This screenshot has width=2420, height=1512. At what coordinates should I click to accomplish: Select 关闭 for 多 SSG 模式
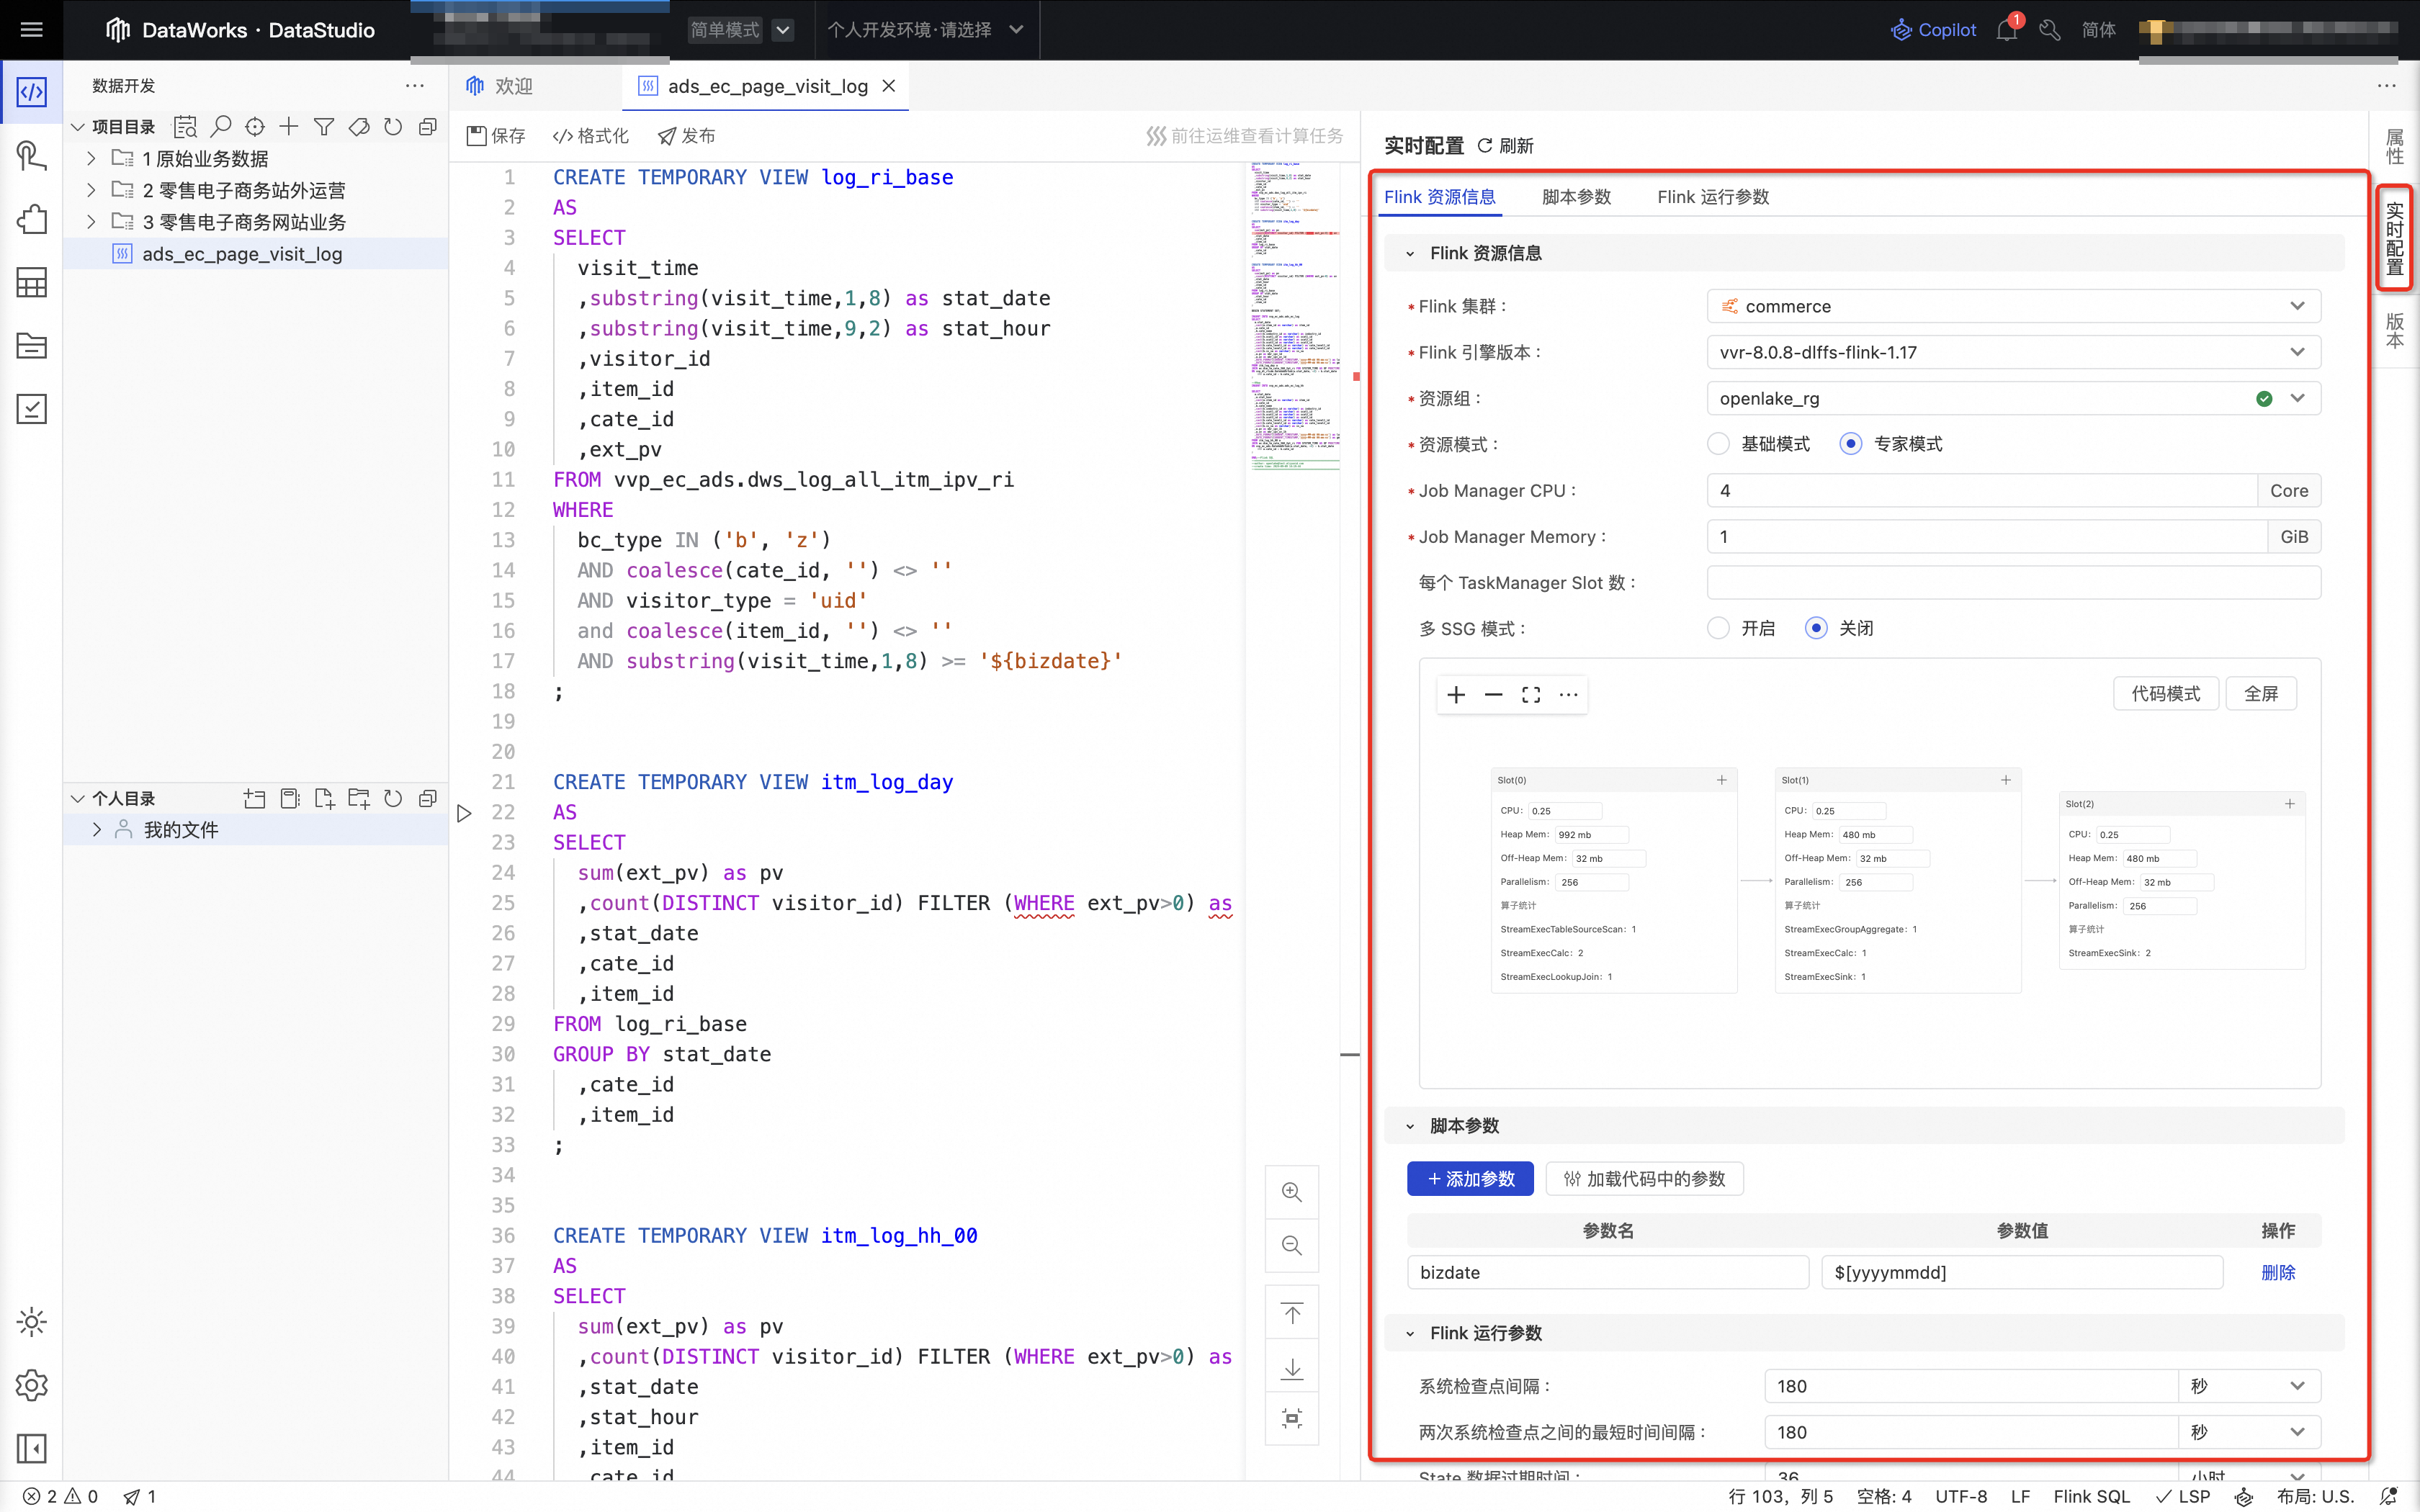coord(1816,628)
